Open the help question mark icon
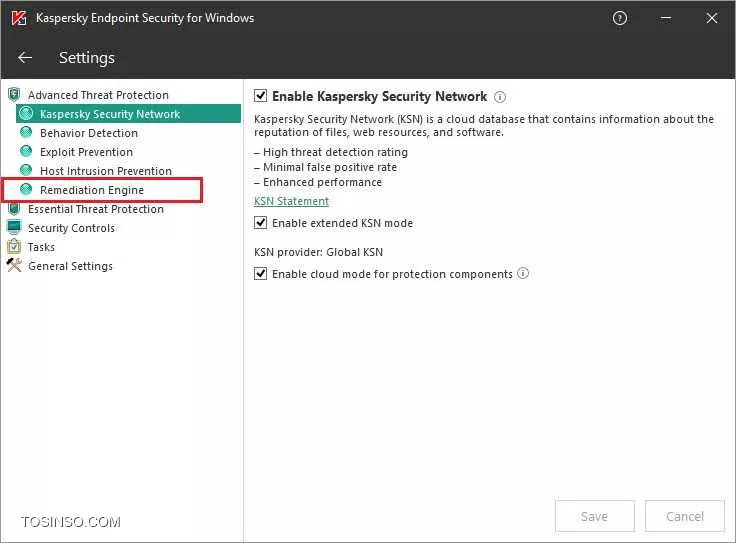This screenshot has width=736, height=543. (x=620, y=18)
